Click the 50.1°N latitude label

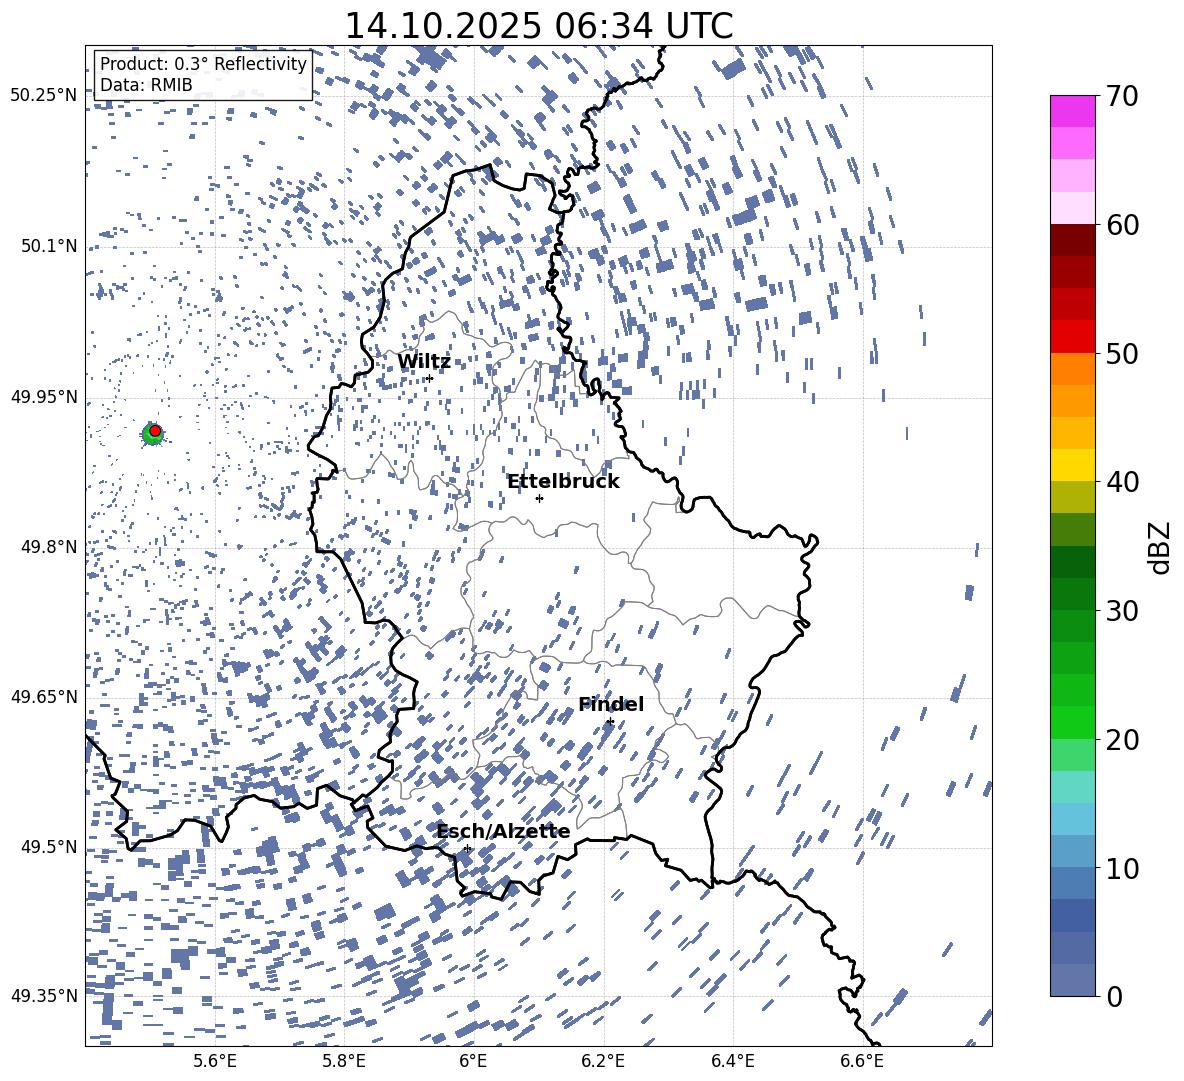(x=49, y=246)
